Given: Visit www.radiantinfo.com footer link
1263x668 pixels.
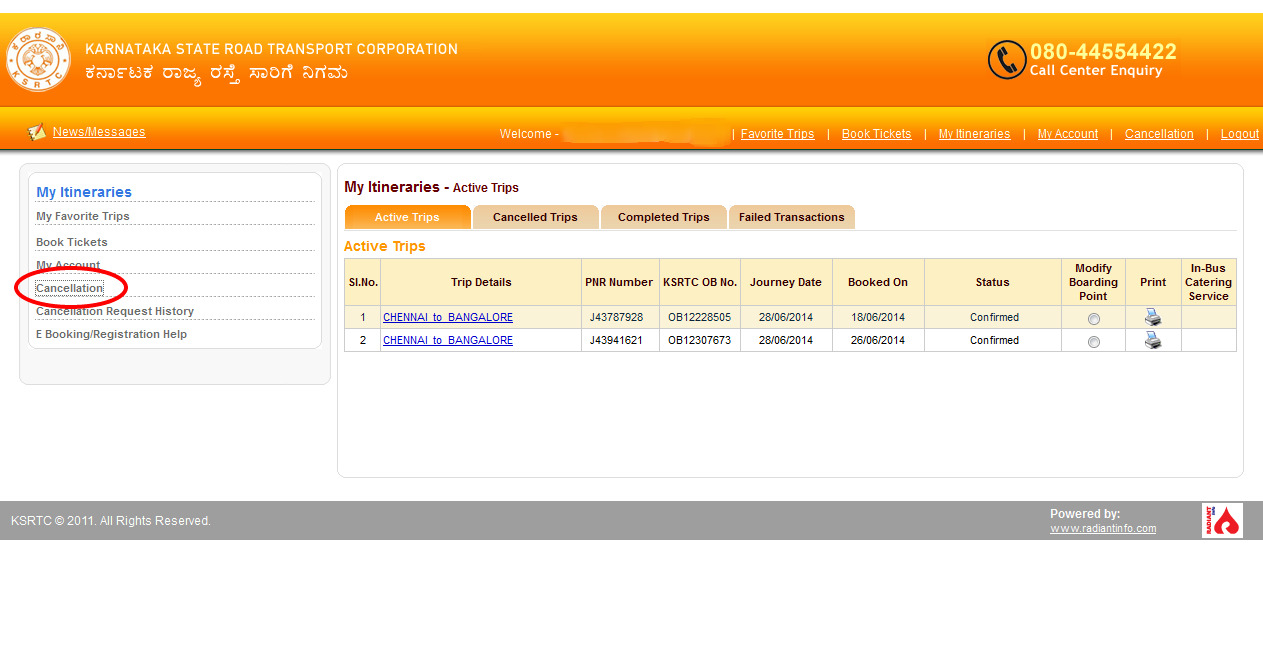Looking at the screenshot, I should pos(1102,528).
